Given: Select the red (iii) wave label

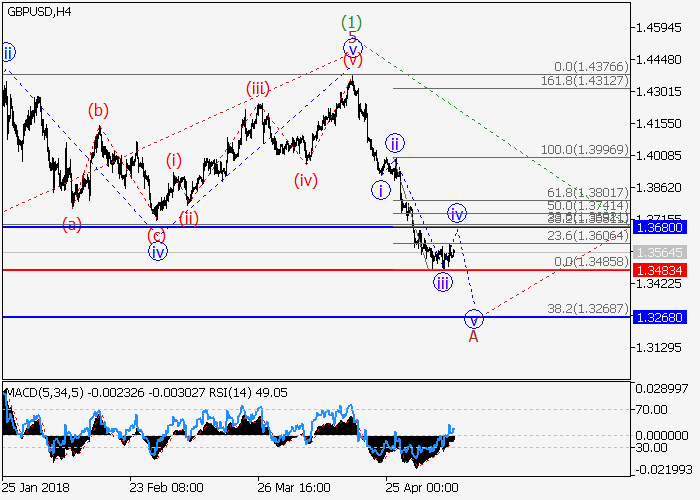Looking at the screenshot, I should 258,89.
